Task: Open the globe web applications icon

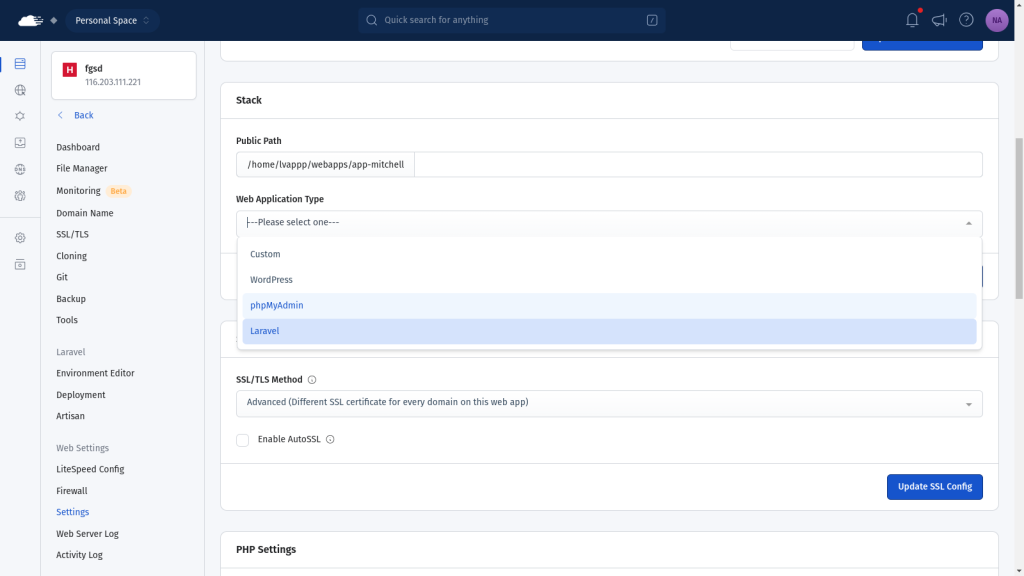Action: coord(20,90)
